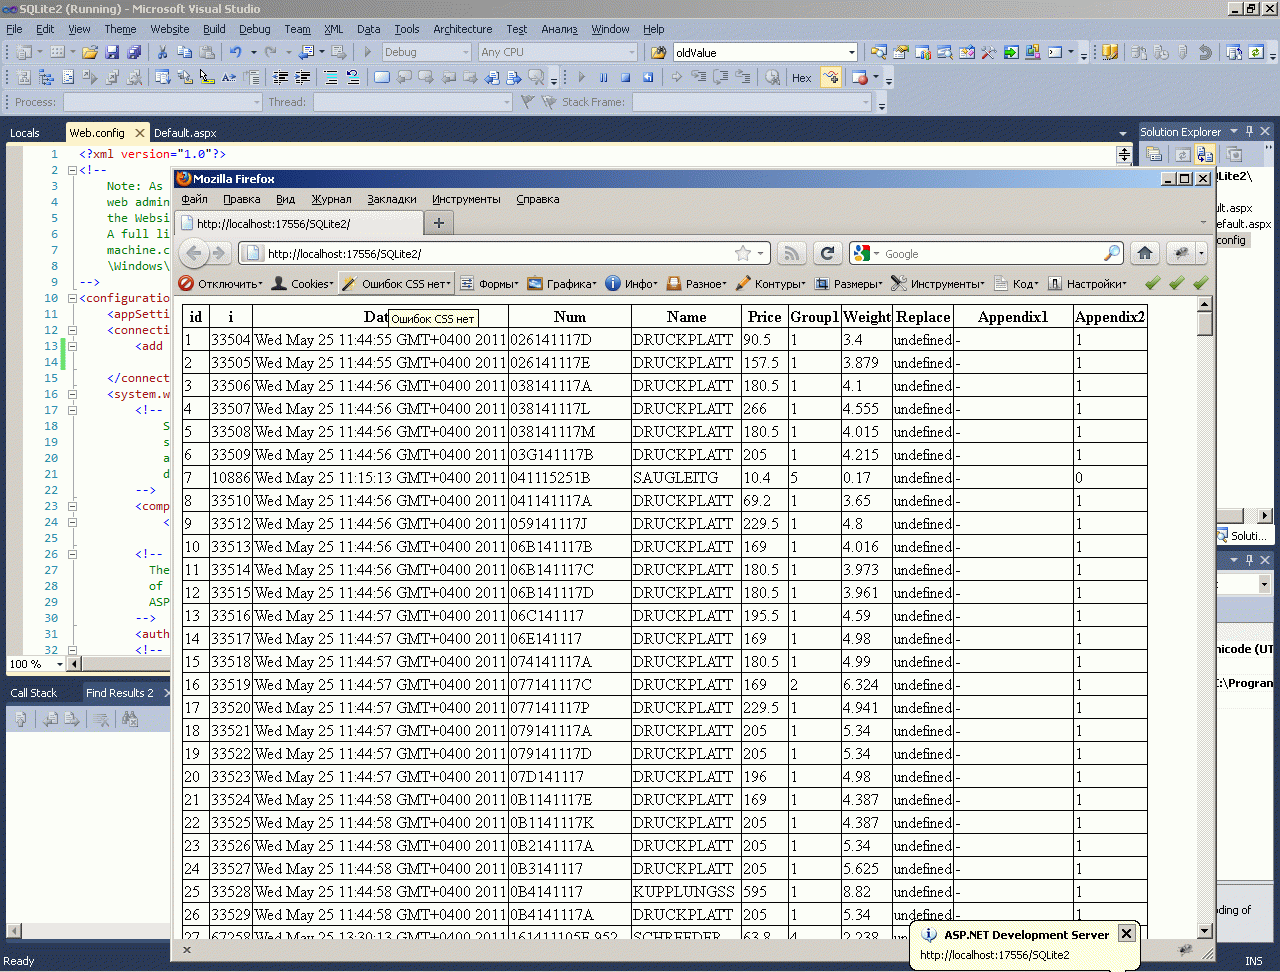Open the Architecture menu in Visual Studio
This screenshot has width=1280, height=972.
(462, 29)
